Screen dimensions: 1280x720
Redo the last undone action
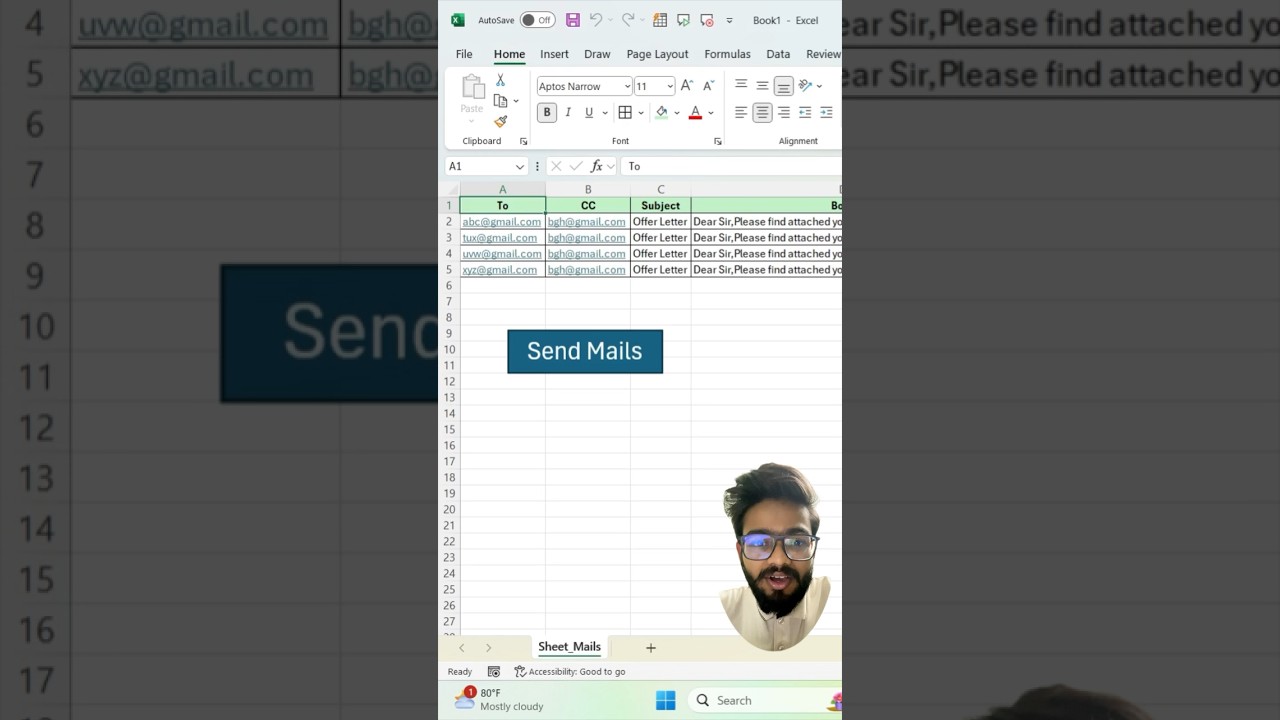pos(628,20)
